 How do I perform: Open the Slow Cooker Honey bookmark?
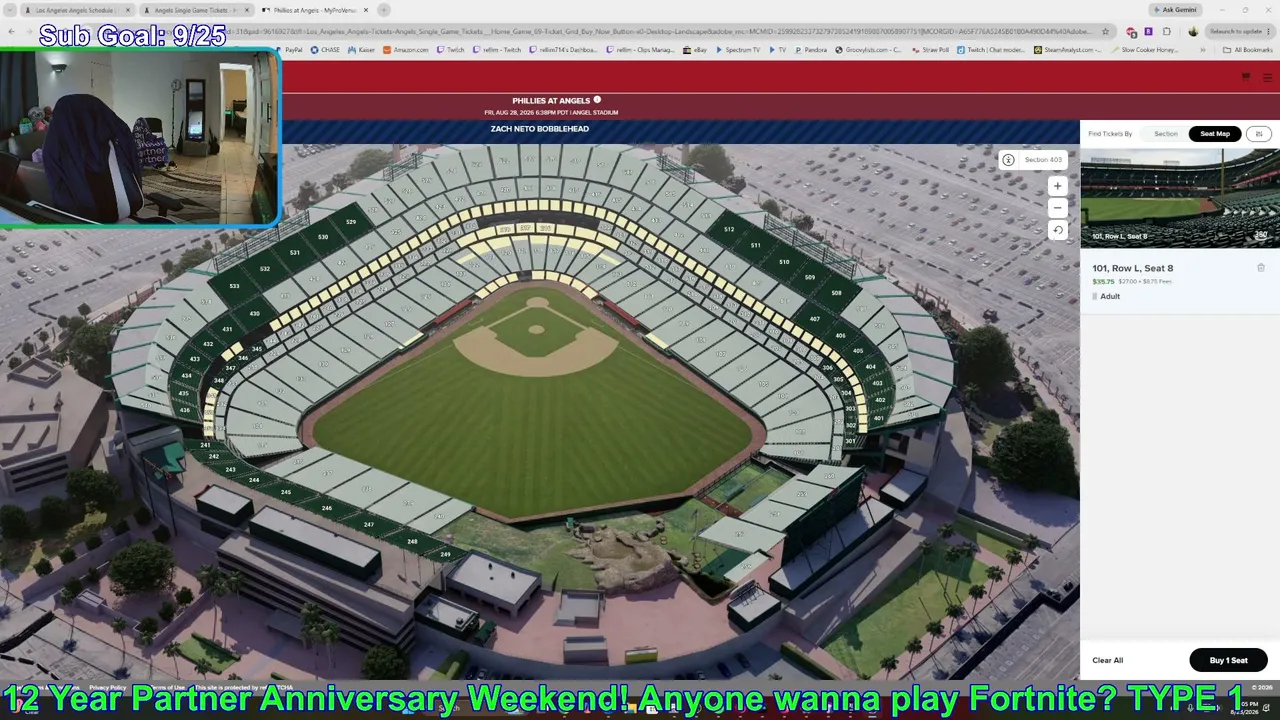click(1145, 50)
